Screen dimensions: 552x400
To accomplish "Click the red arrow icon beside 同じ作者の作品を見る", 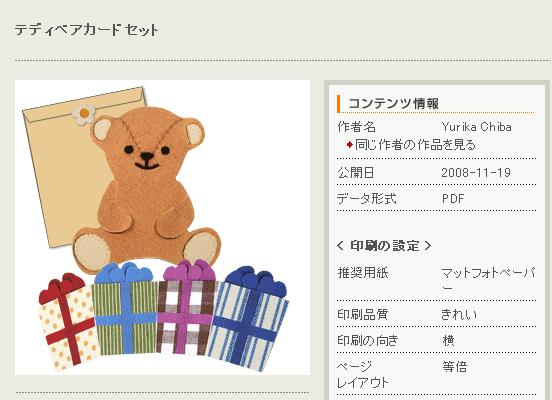I will (350, 144).
